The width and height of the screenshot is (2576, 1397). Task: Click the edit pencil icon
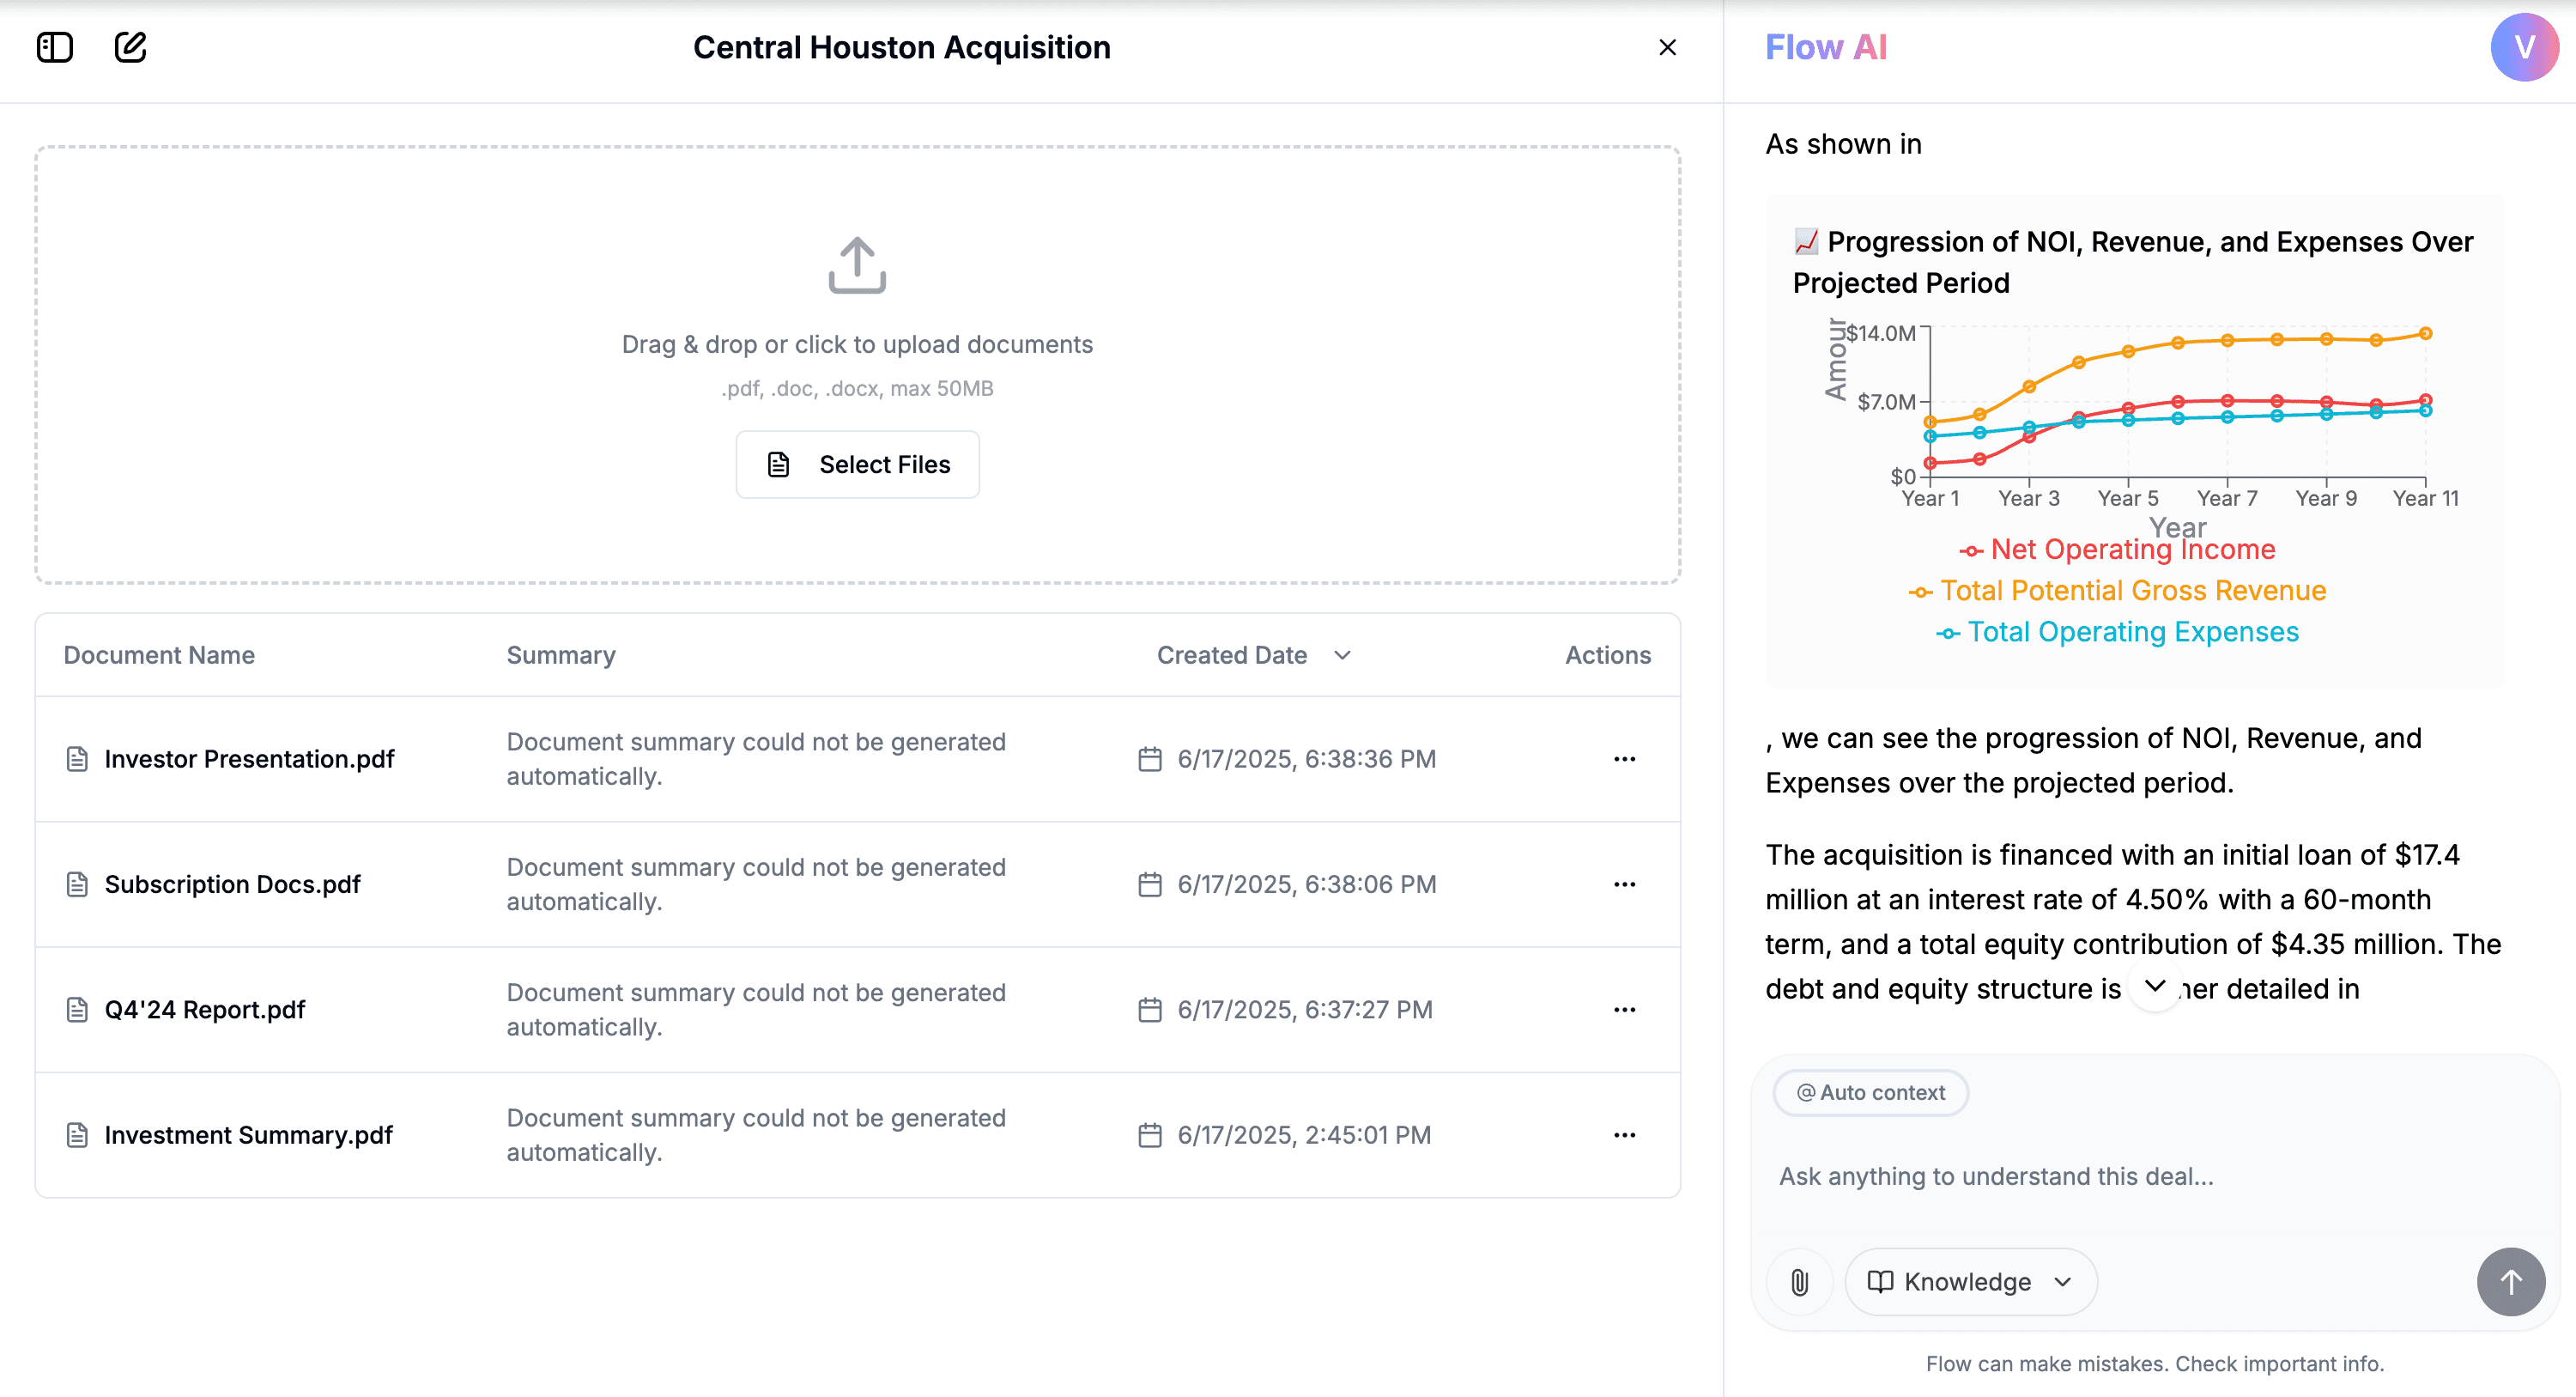point(130,47)
